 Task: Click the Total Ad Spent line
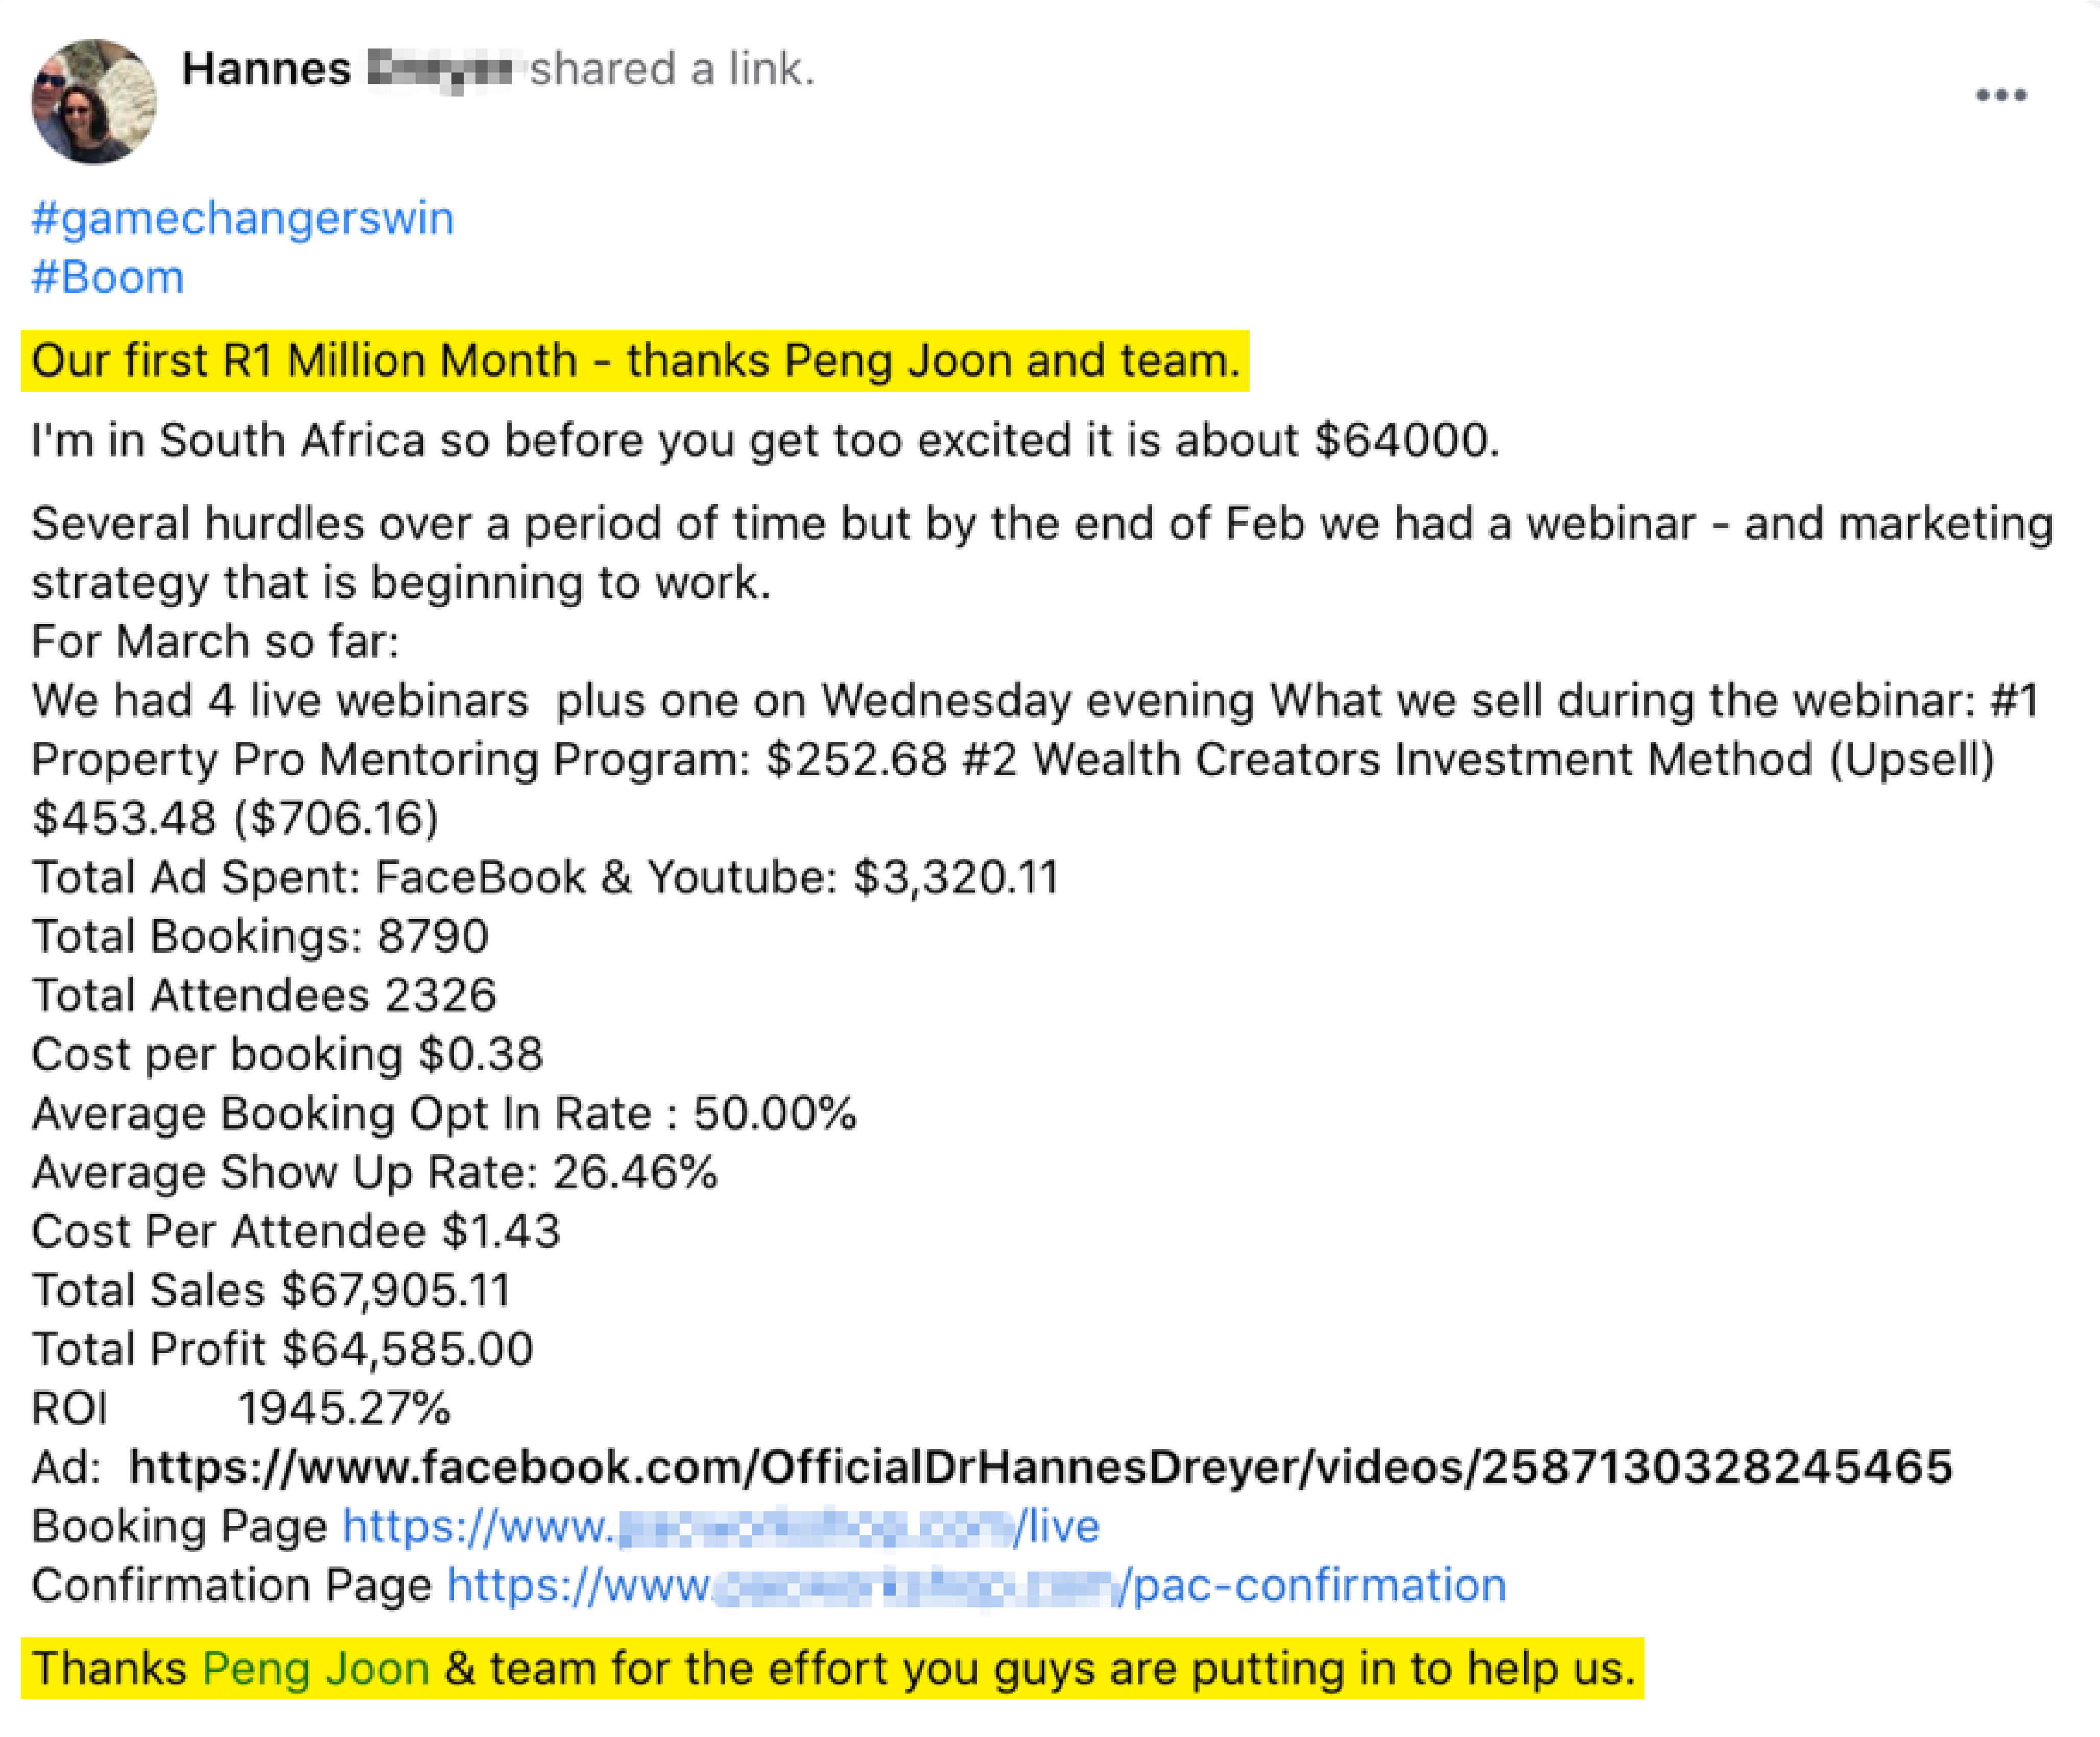coord(545,878)
